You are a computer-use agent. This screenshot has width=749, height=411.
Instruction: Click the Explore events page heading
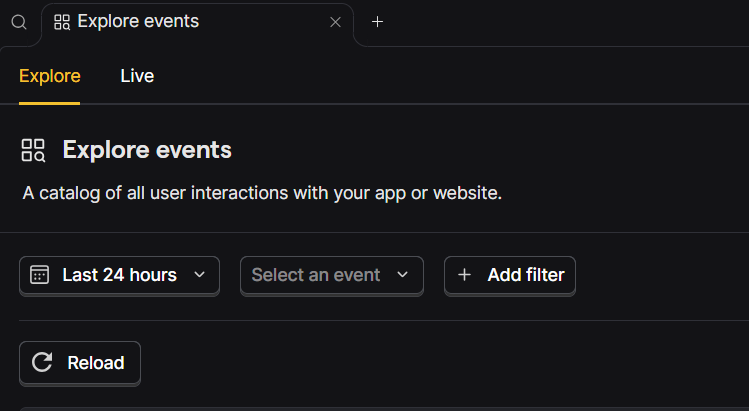[147, 151]
